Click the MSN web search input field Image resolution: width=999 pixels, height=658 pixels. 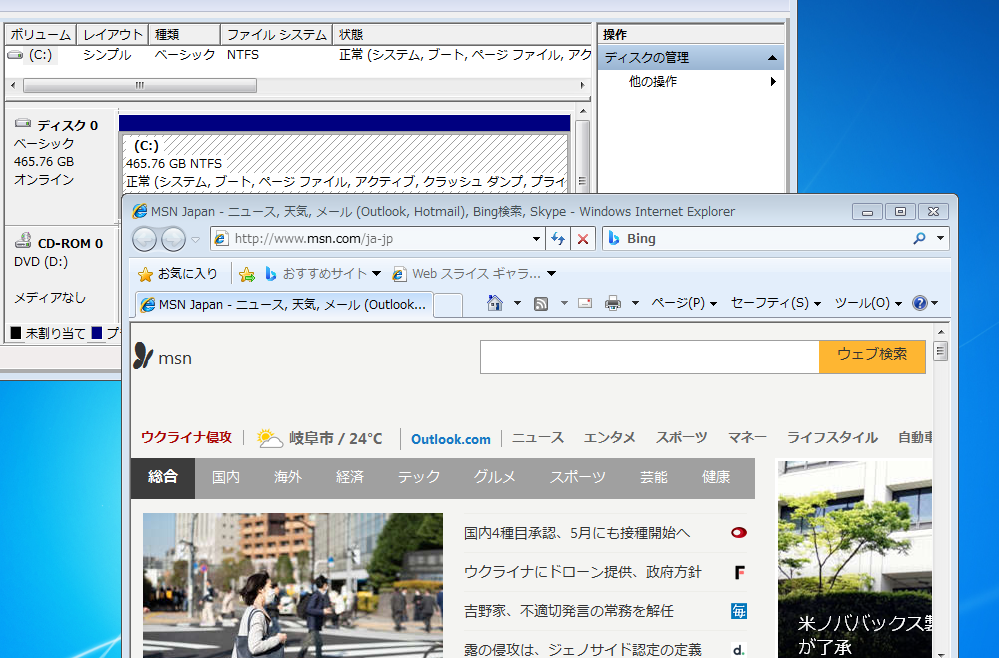tap(649, 357)
